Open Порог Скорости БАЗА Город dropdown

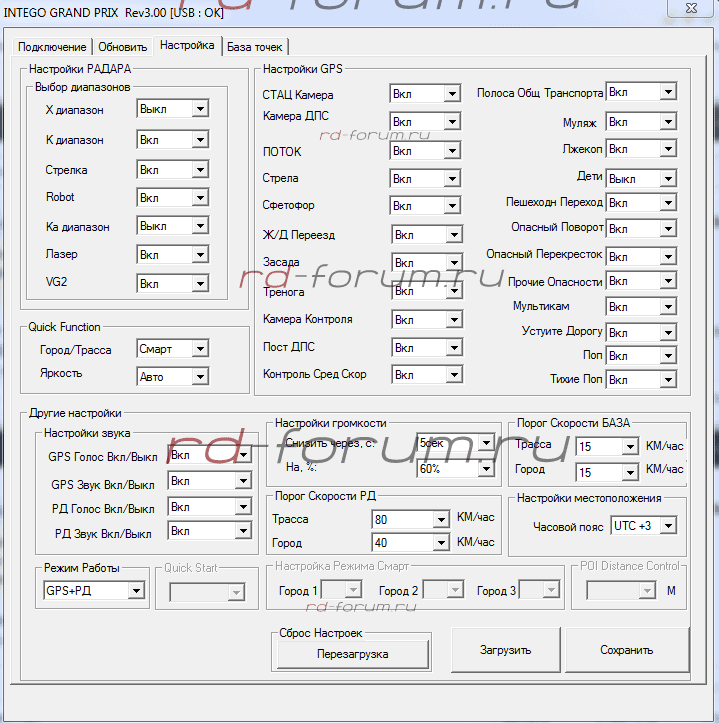(607, 472)
